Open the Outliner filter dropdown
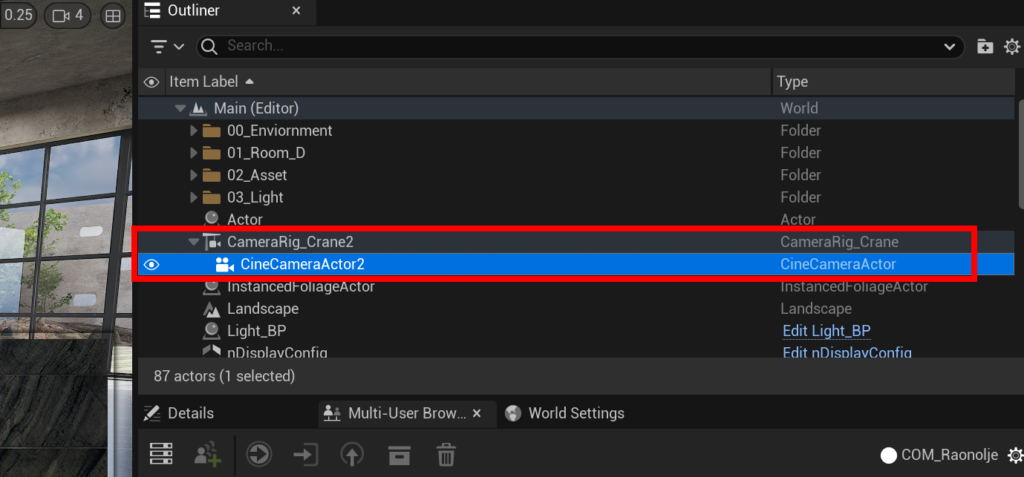The width and height of the screenshot is (1024, 477). 167,46
